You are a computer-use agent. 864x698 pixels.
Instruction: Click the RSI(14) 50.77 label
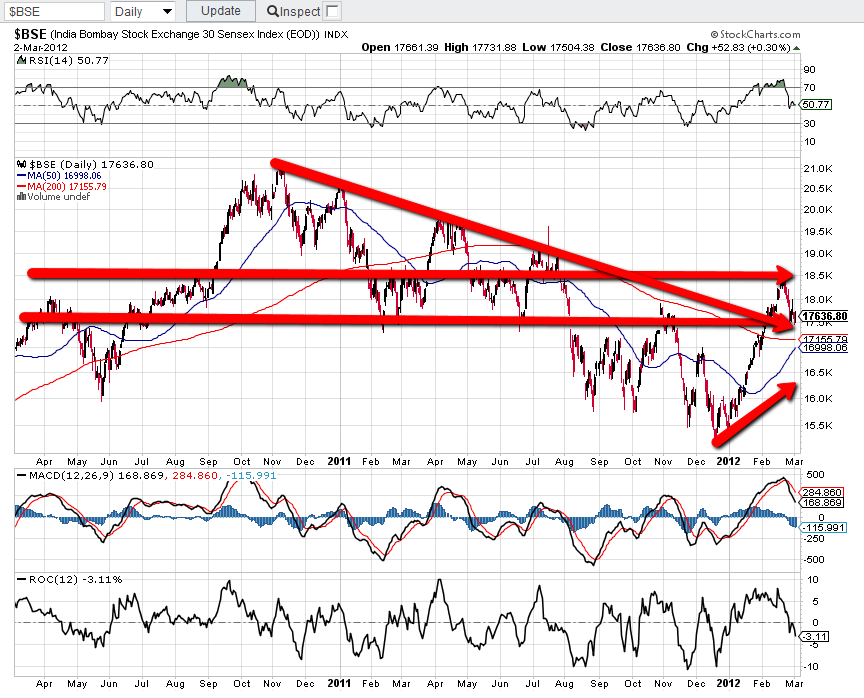(68, 61)
